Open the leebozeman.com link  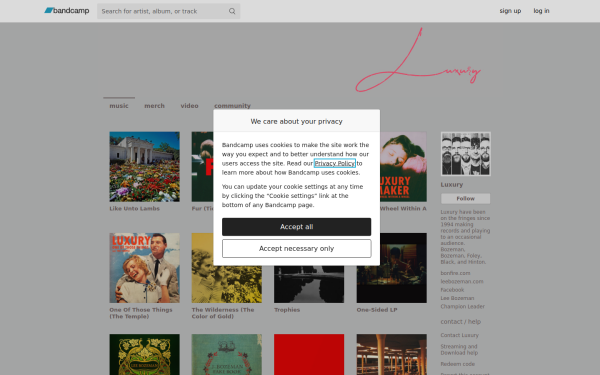click(462, 282)
